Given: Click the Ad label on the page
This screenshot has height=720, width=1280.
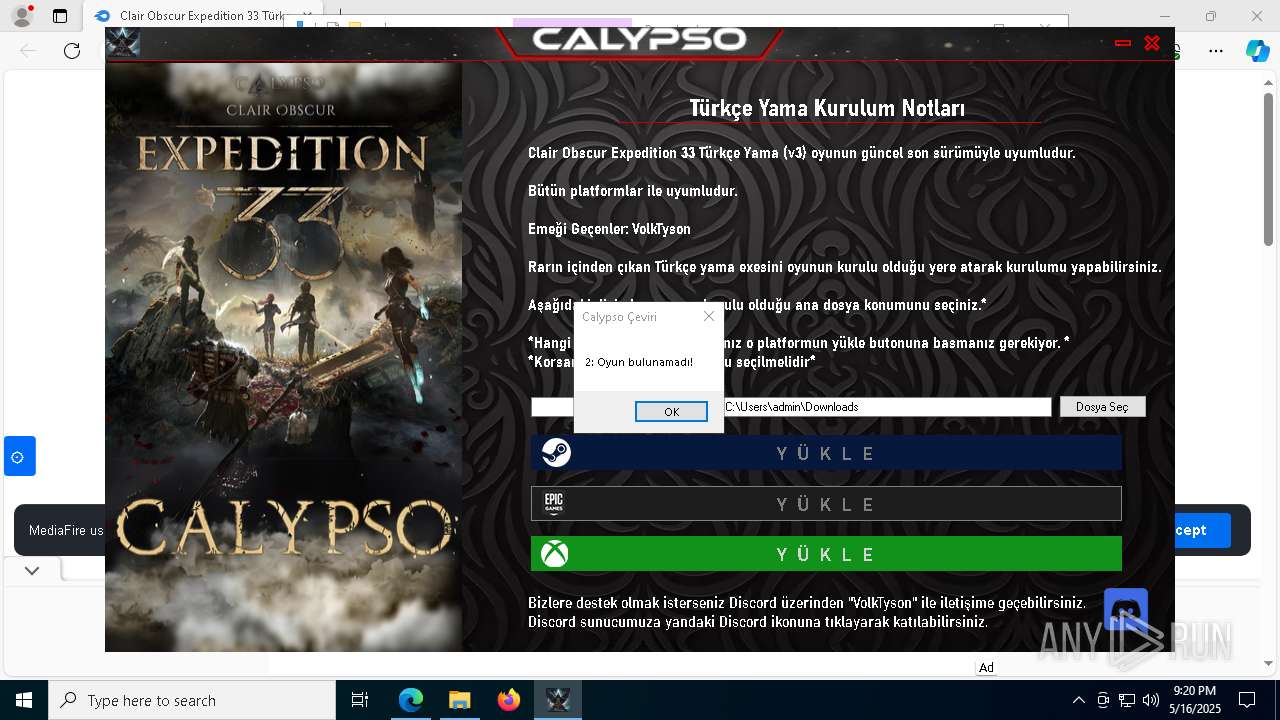Looking at the screenshot, I should tap(986, 667).
